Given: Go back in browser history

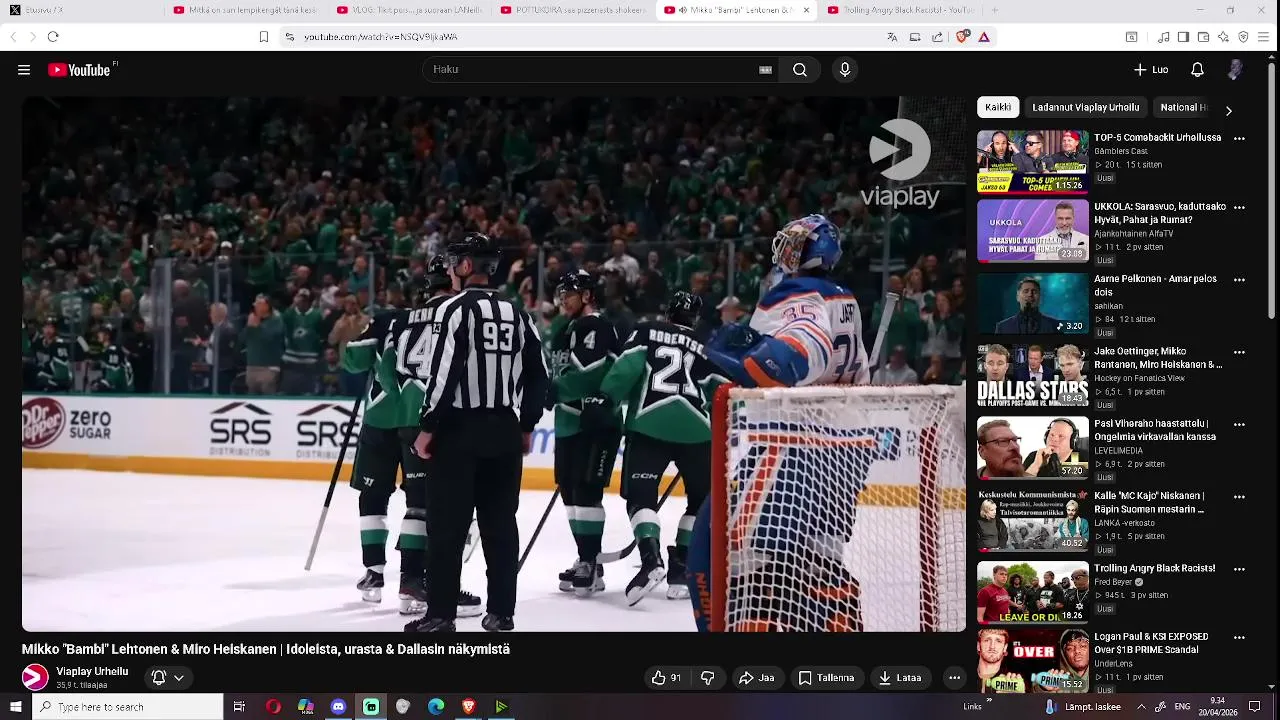Looking at the screenshot, I should point(13,37).
